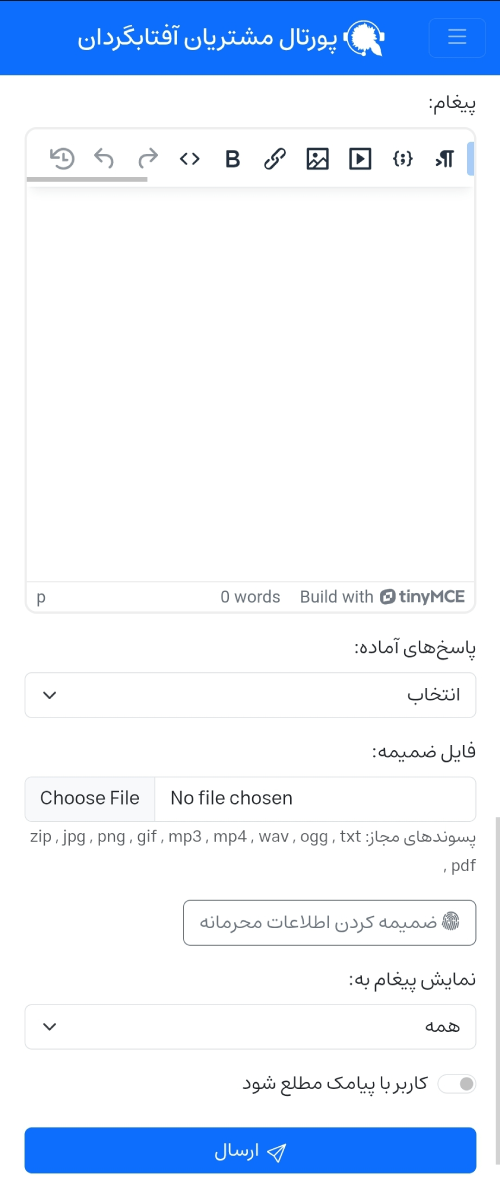Image resolution: width=500 pixels, height=1203 pixels.
Task: Open the hamburger navigation menu
Action: (457, 37)
